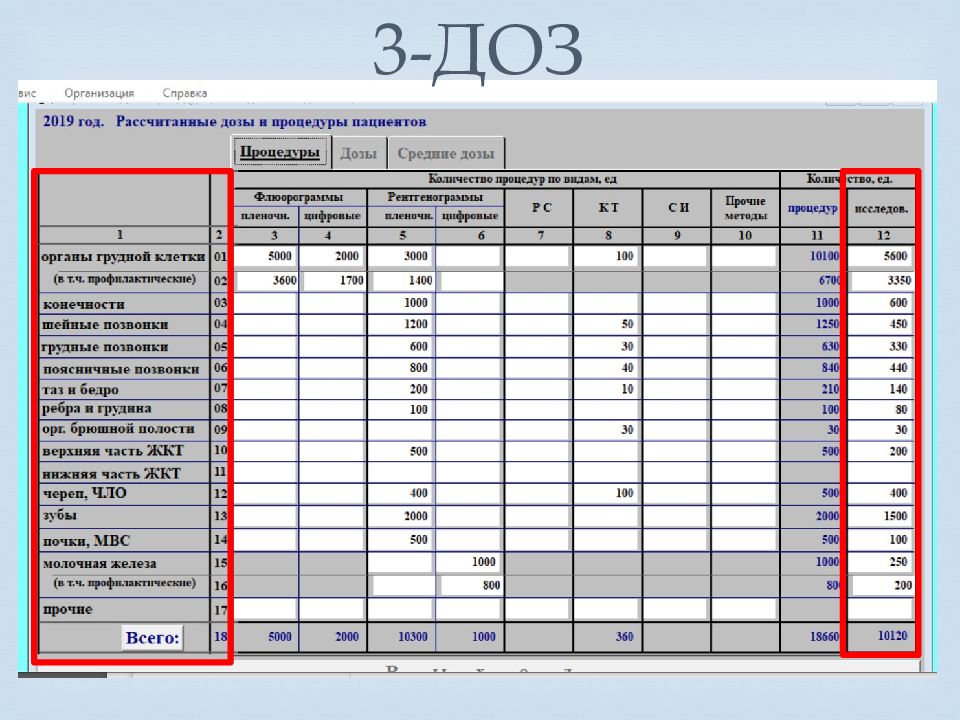Switch to the Дозы tab
960x720 pixels.
pos(358,154)
